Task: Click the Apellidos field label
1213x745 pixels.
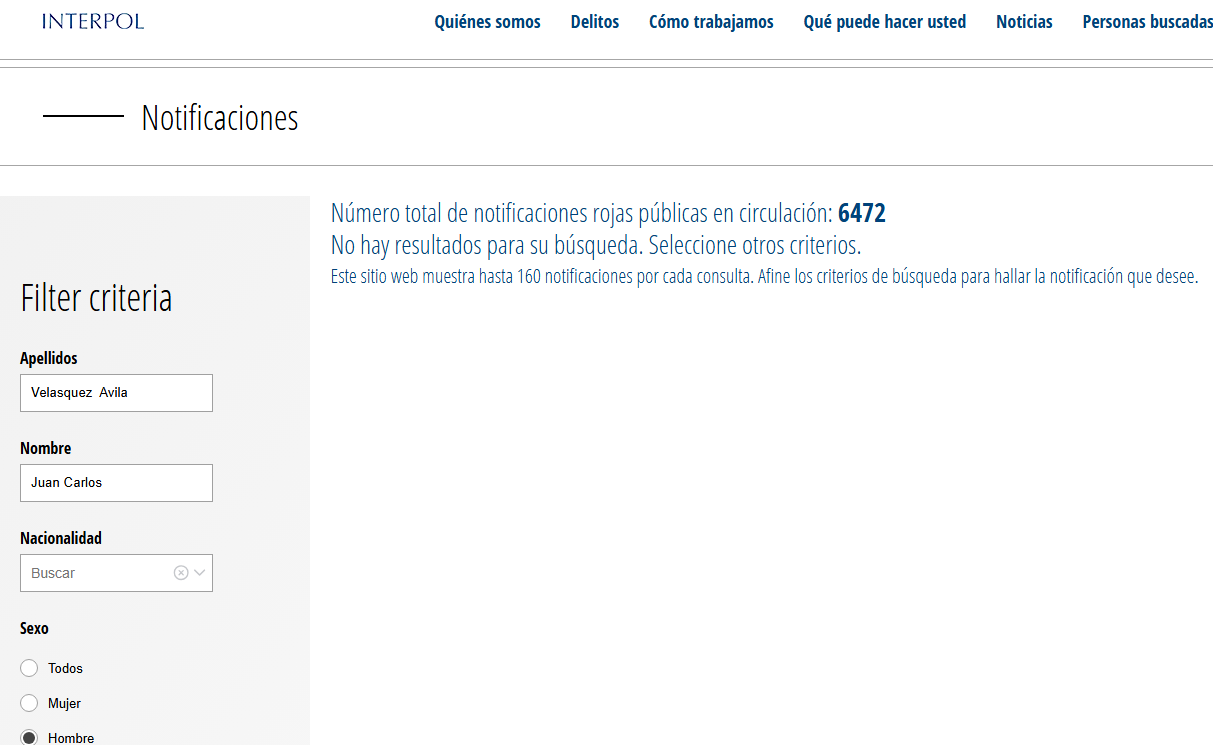Action: [49, 358]
